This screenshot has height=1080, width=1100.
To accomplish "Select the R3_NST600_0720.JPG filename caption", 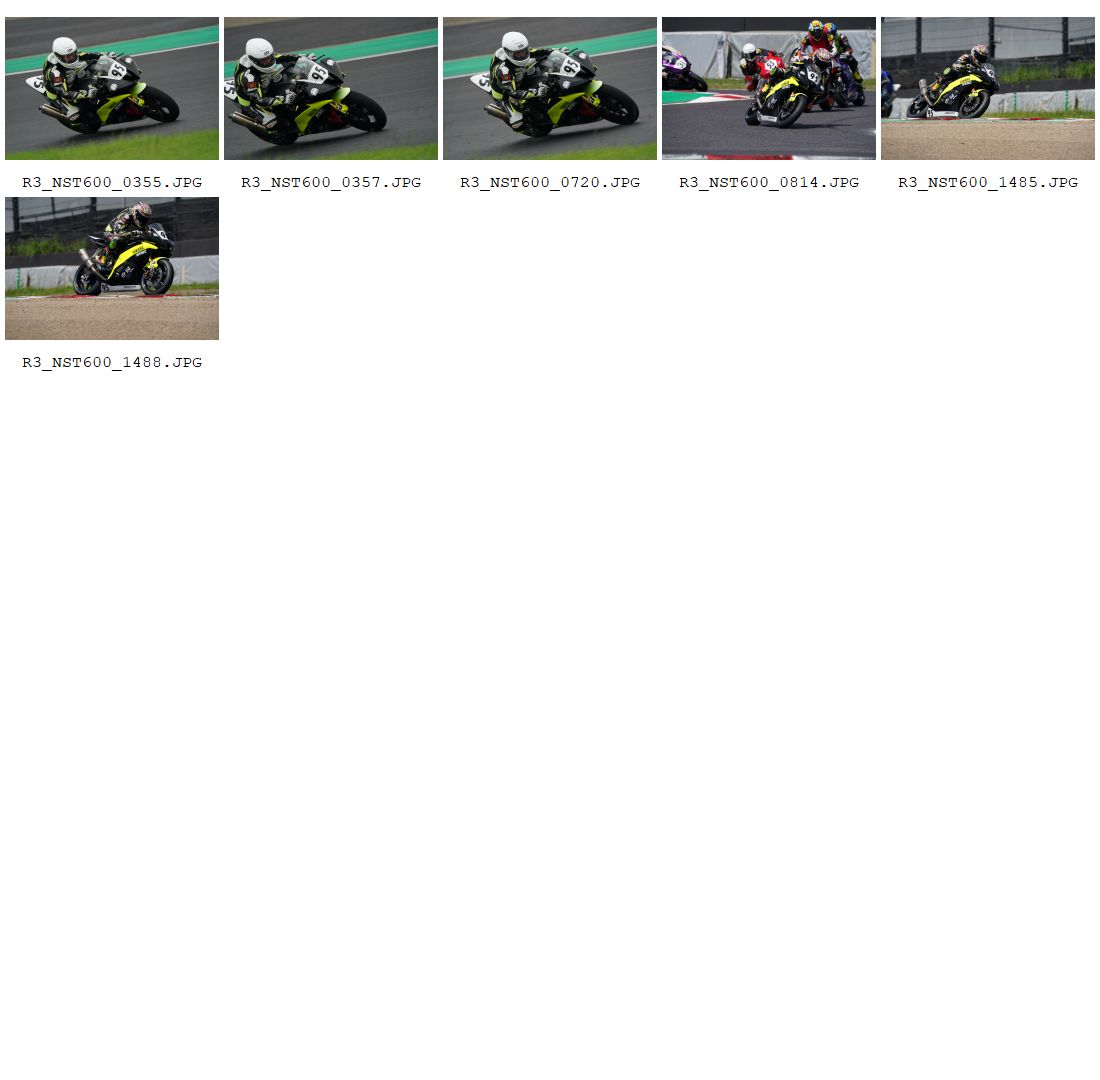I will tap(550, 183).
